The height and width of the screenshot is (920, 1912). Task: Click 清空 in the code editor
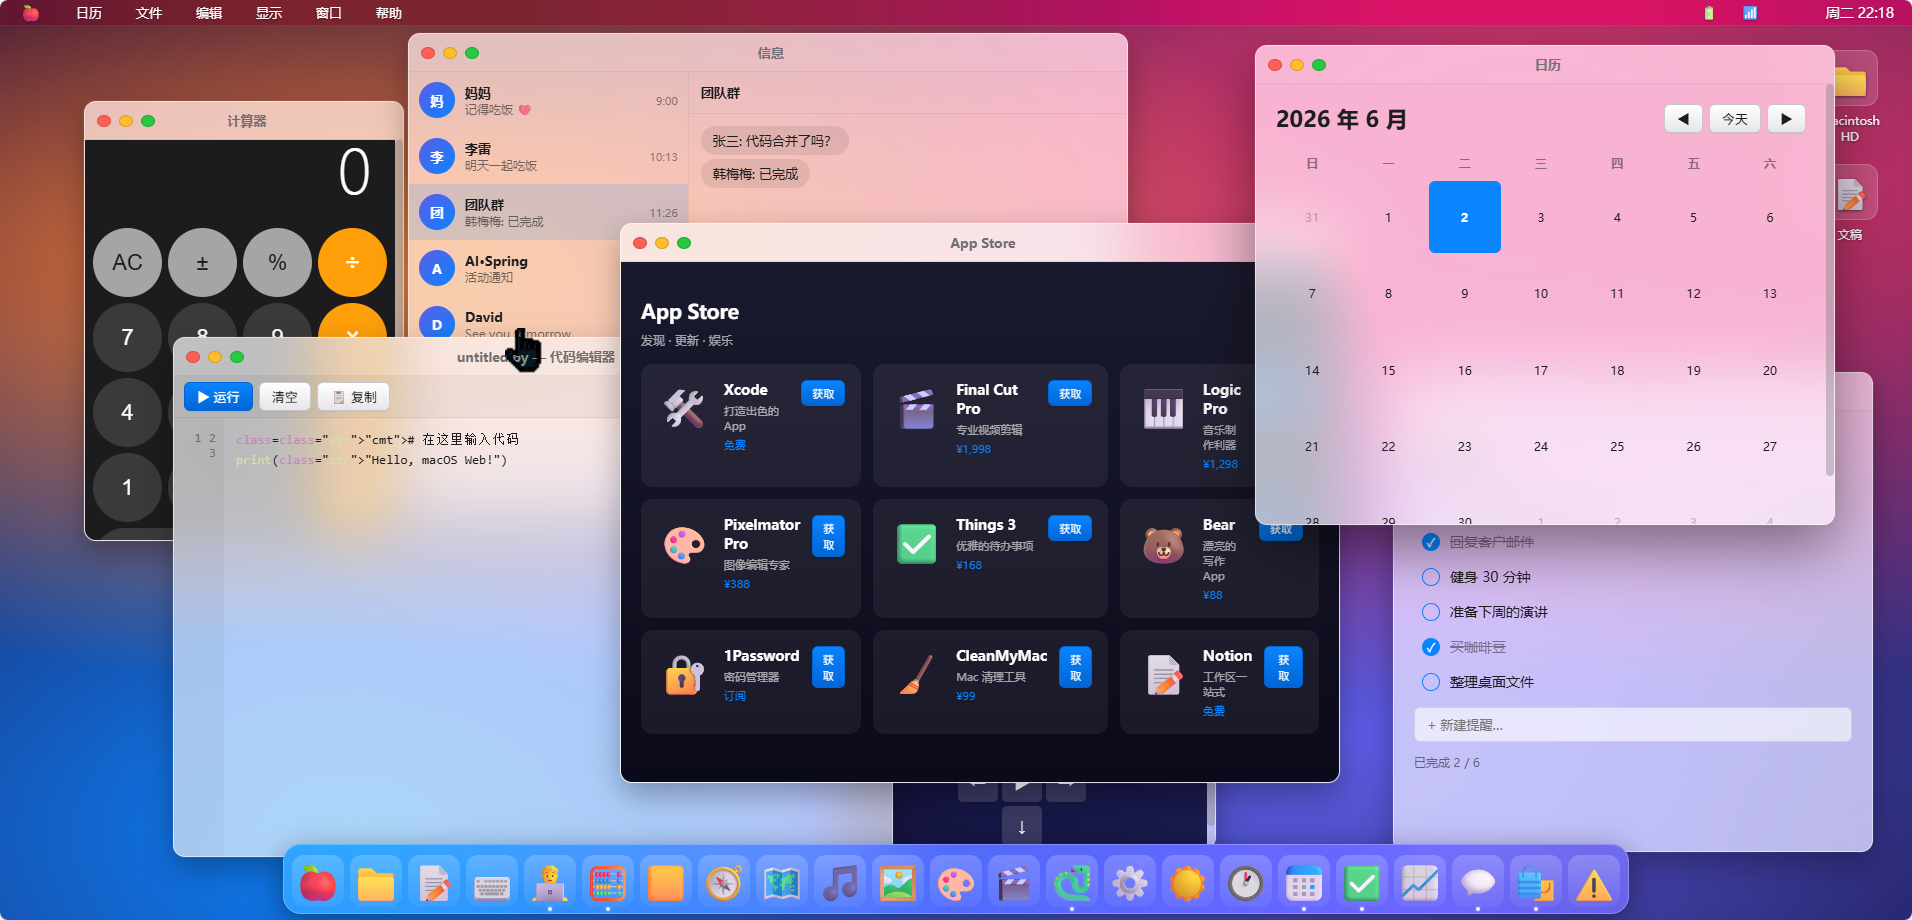click(x=285, y=397)
